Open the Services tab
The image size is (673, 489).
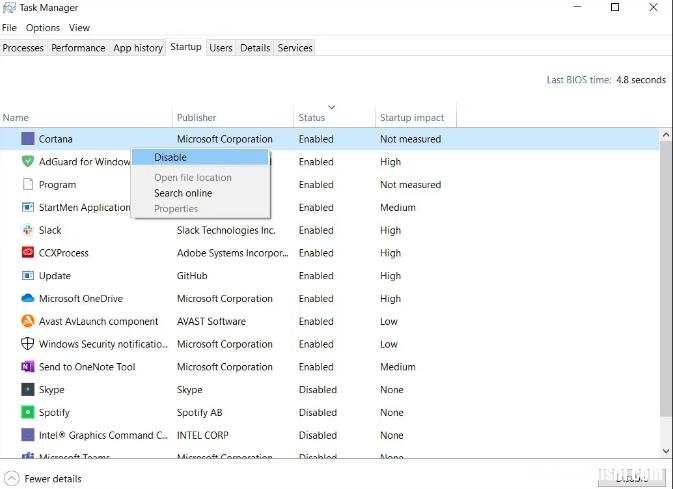(x=295, y=48)
